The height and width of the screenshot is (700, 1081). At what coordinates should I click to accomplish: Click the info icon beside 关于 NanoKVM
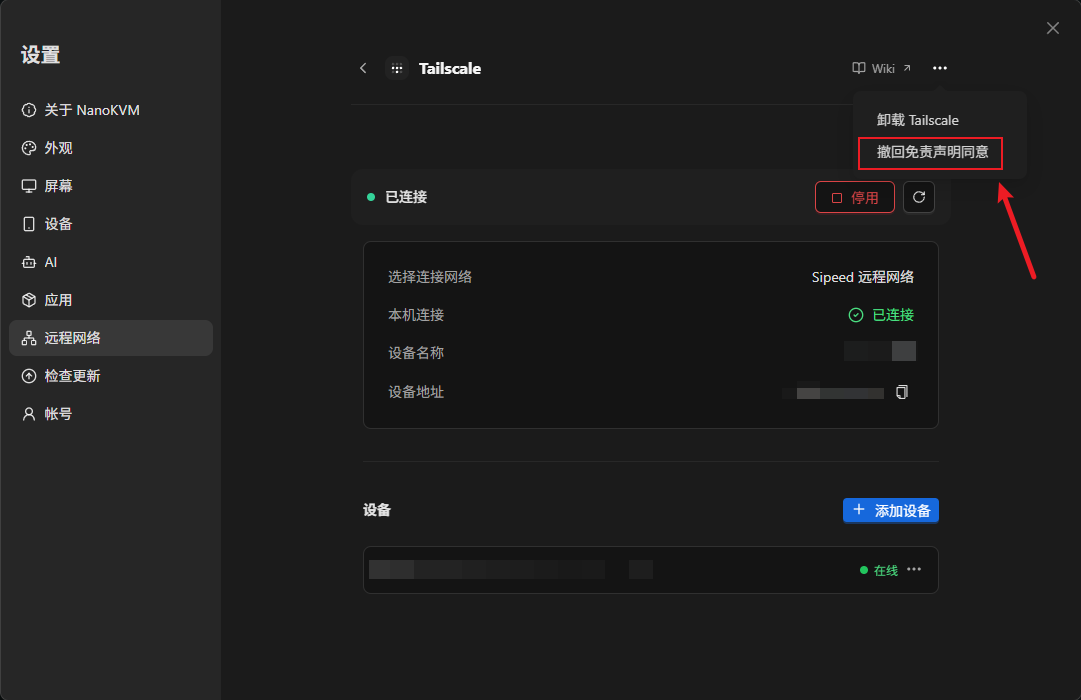[x=29, y=110]
